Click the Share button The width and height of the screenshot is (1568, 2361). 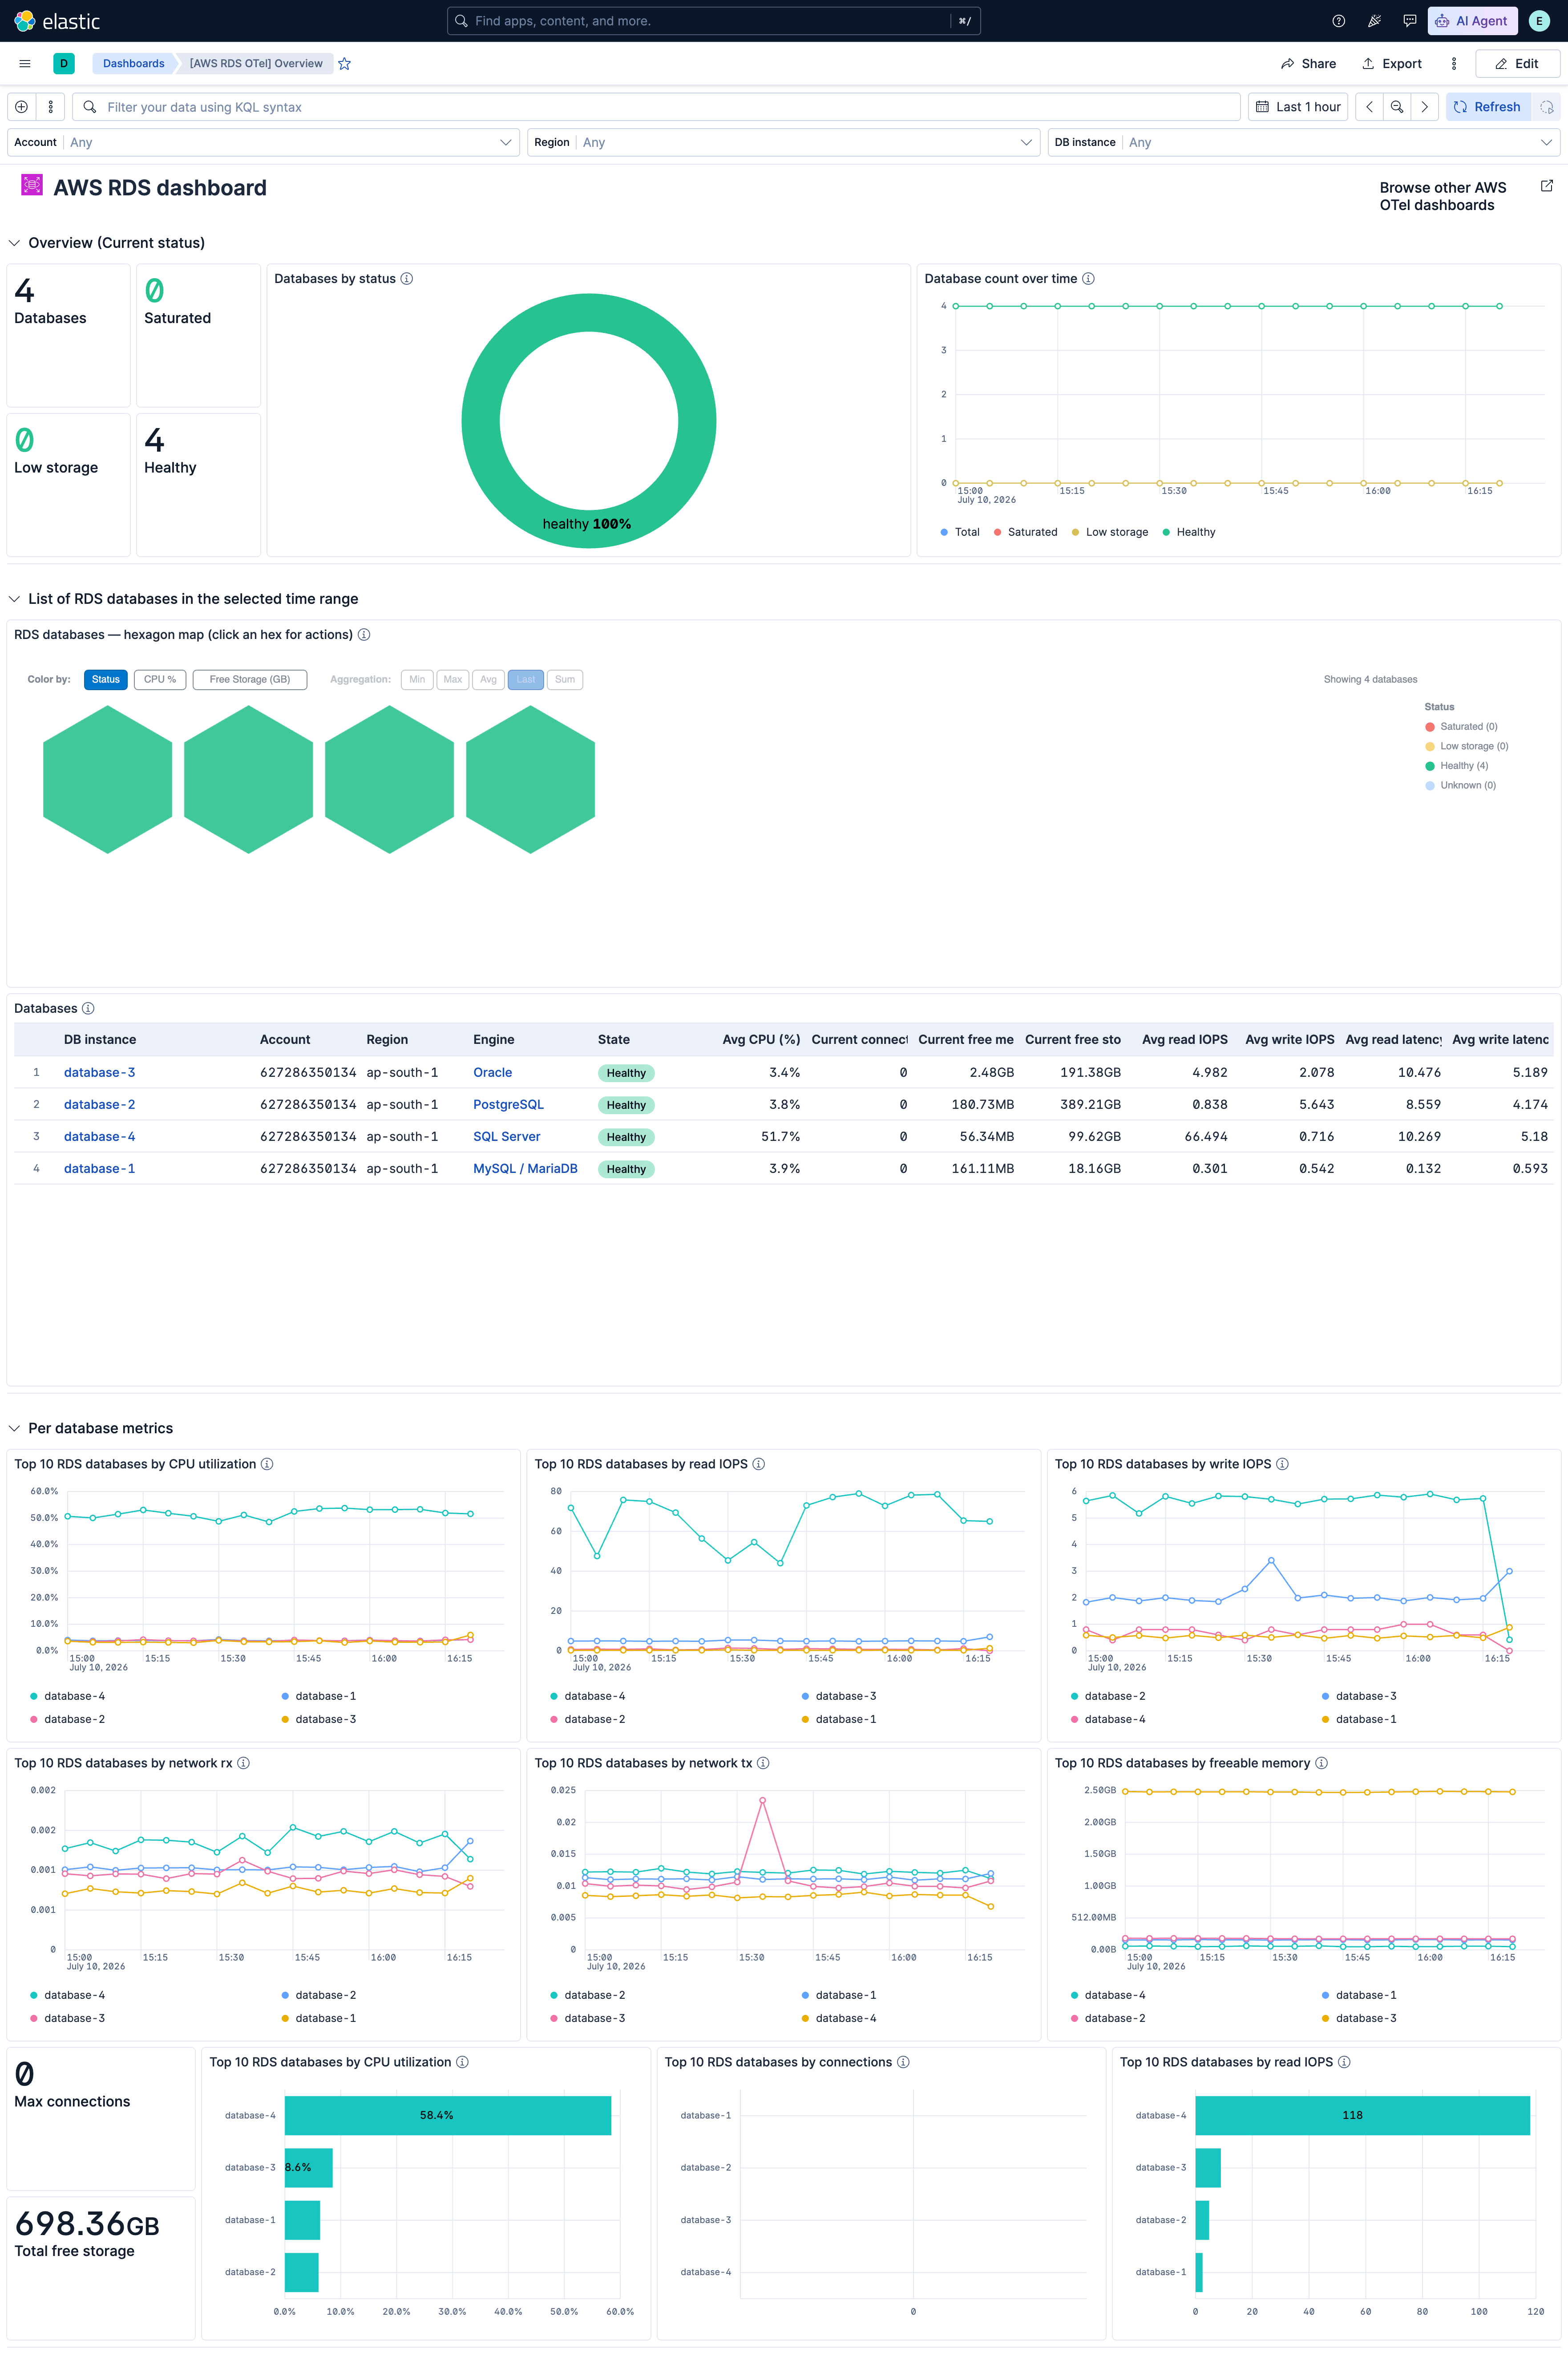pyautogui.click(x=1308, y=64)
